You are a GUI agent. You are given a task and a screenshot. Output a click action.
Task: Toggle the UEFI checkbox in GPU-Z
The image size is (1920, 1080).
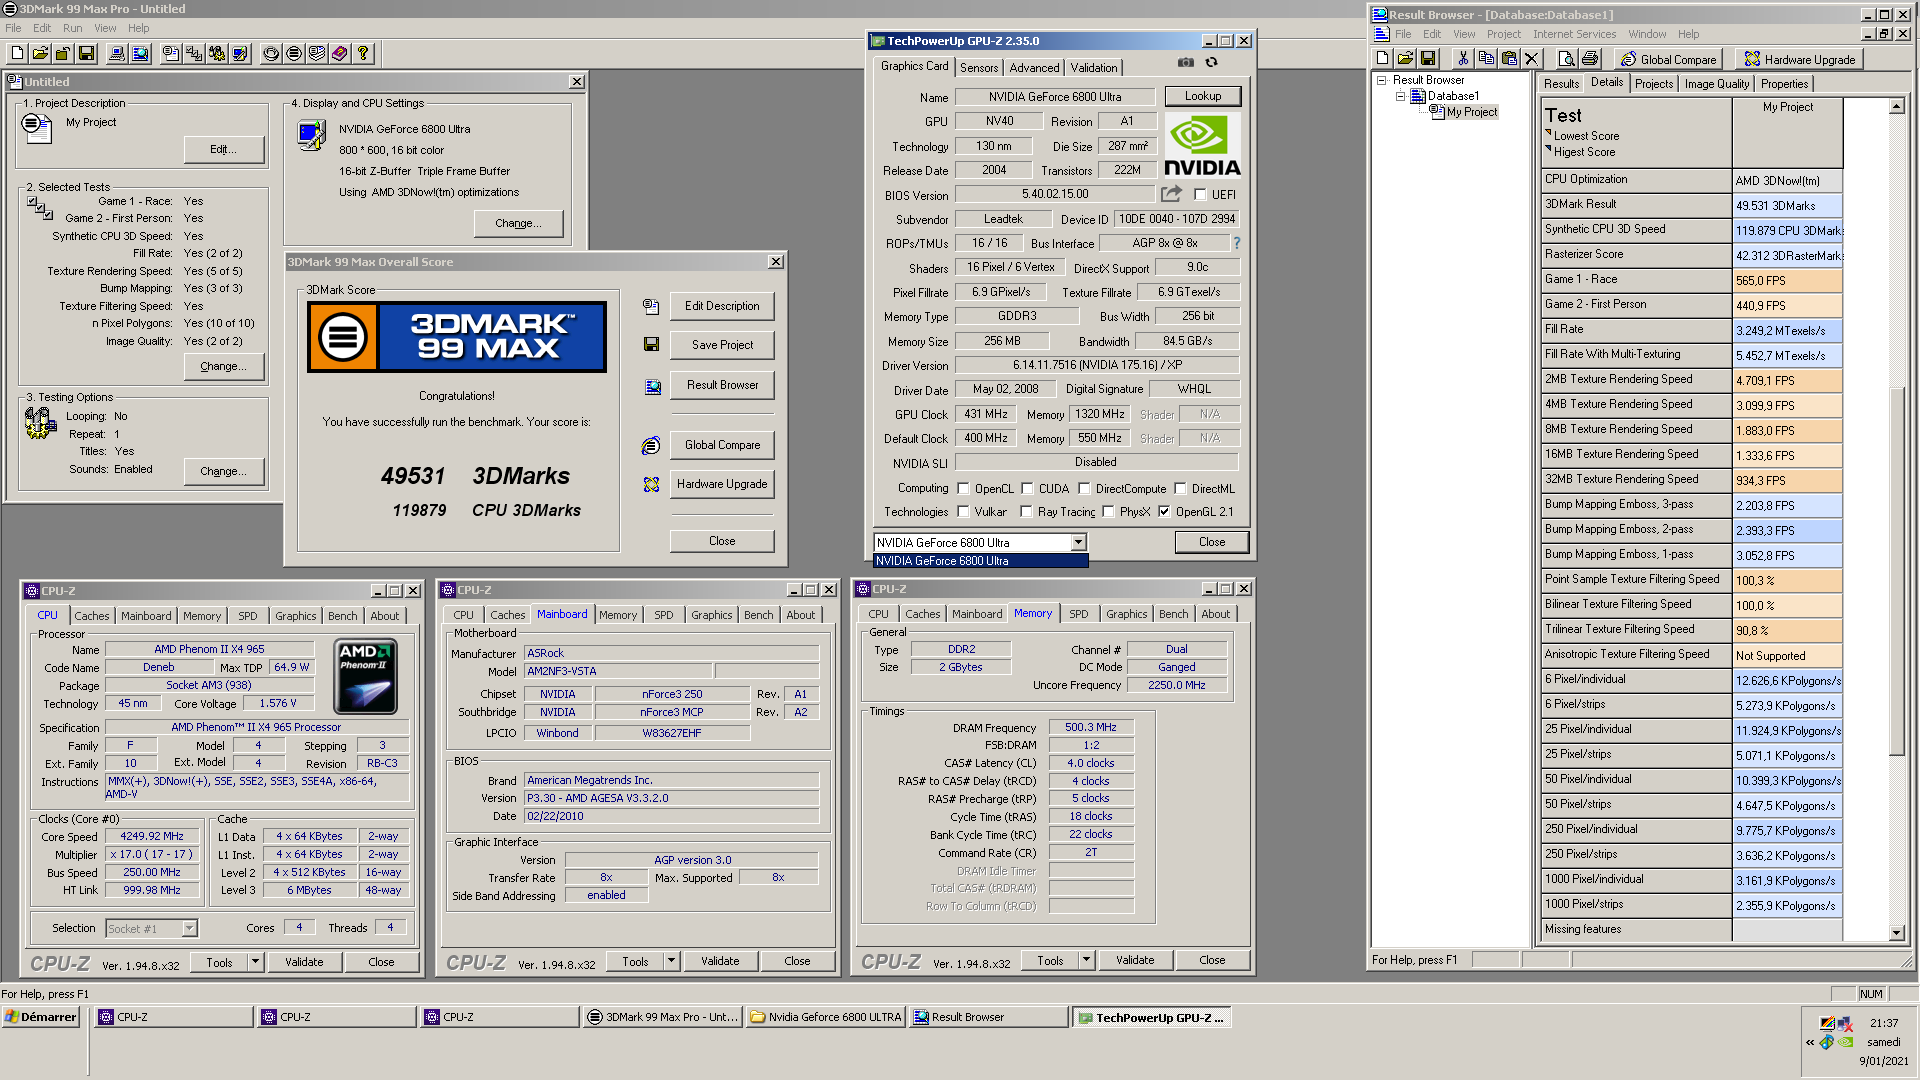[x=1200, y=195]
